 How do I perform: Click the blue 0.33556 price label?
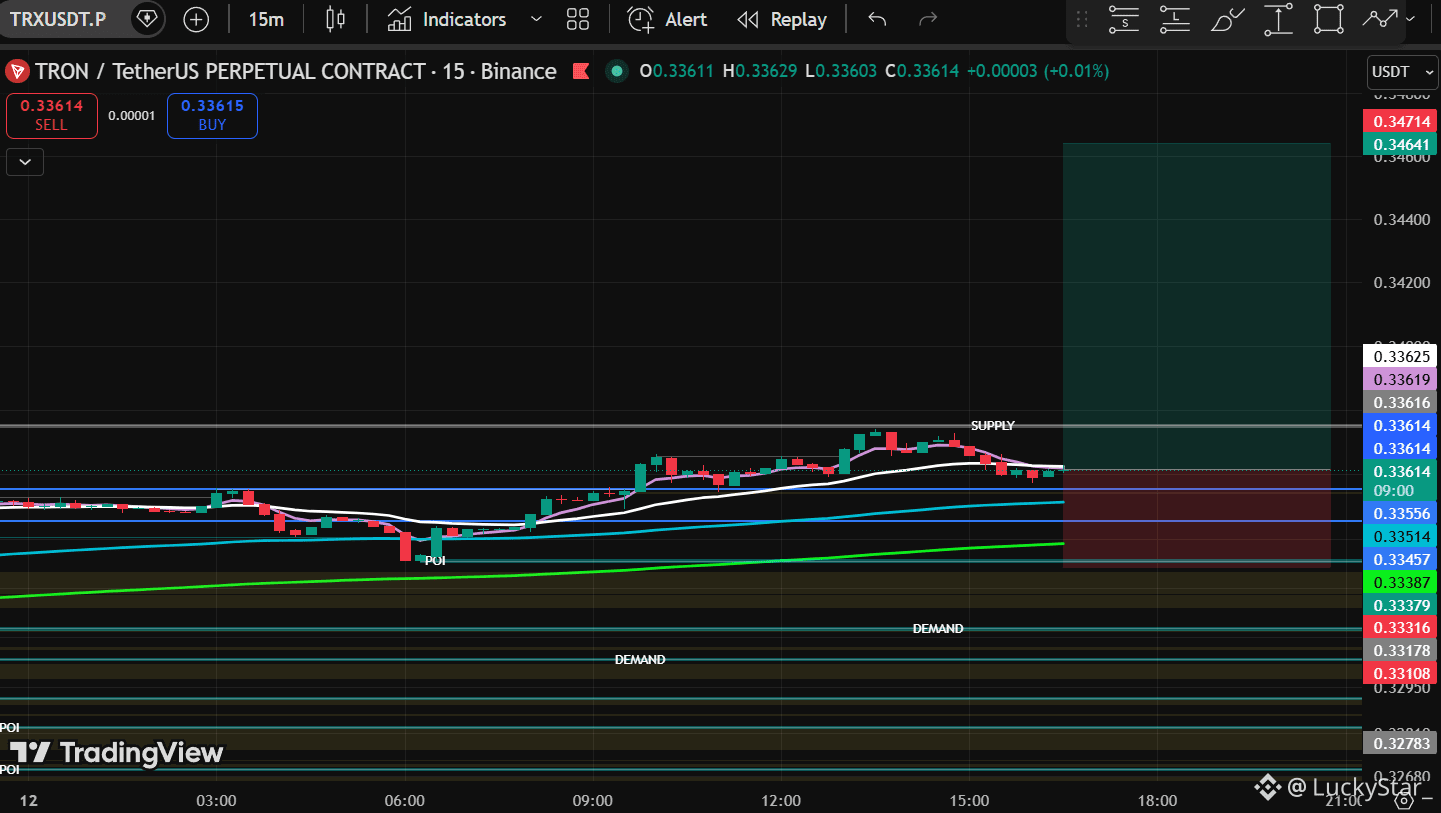(1400, 513)
